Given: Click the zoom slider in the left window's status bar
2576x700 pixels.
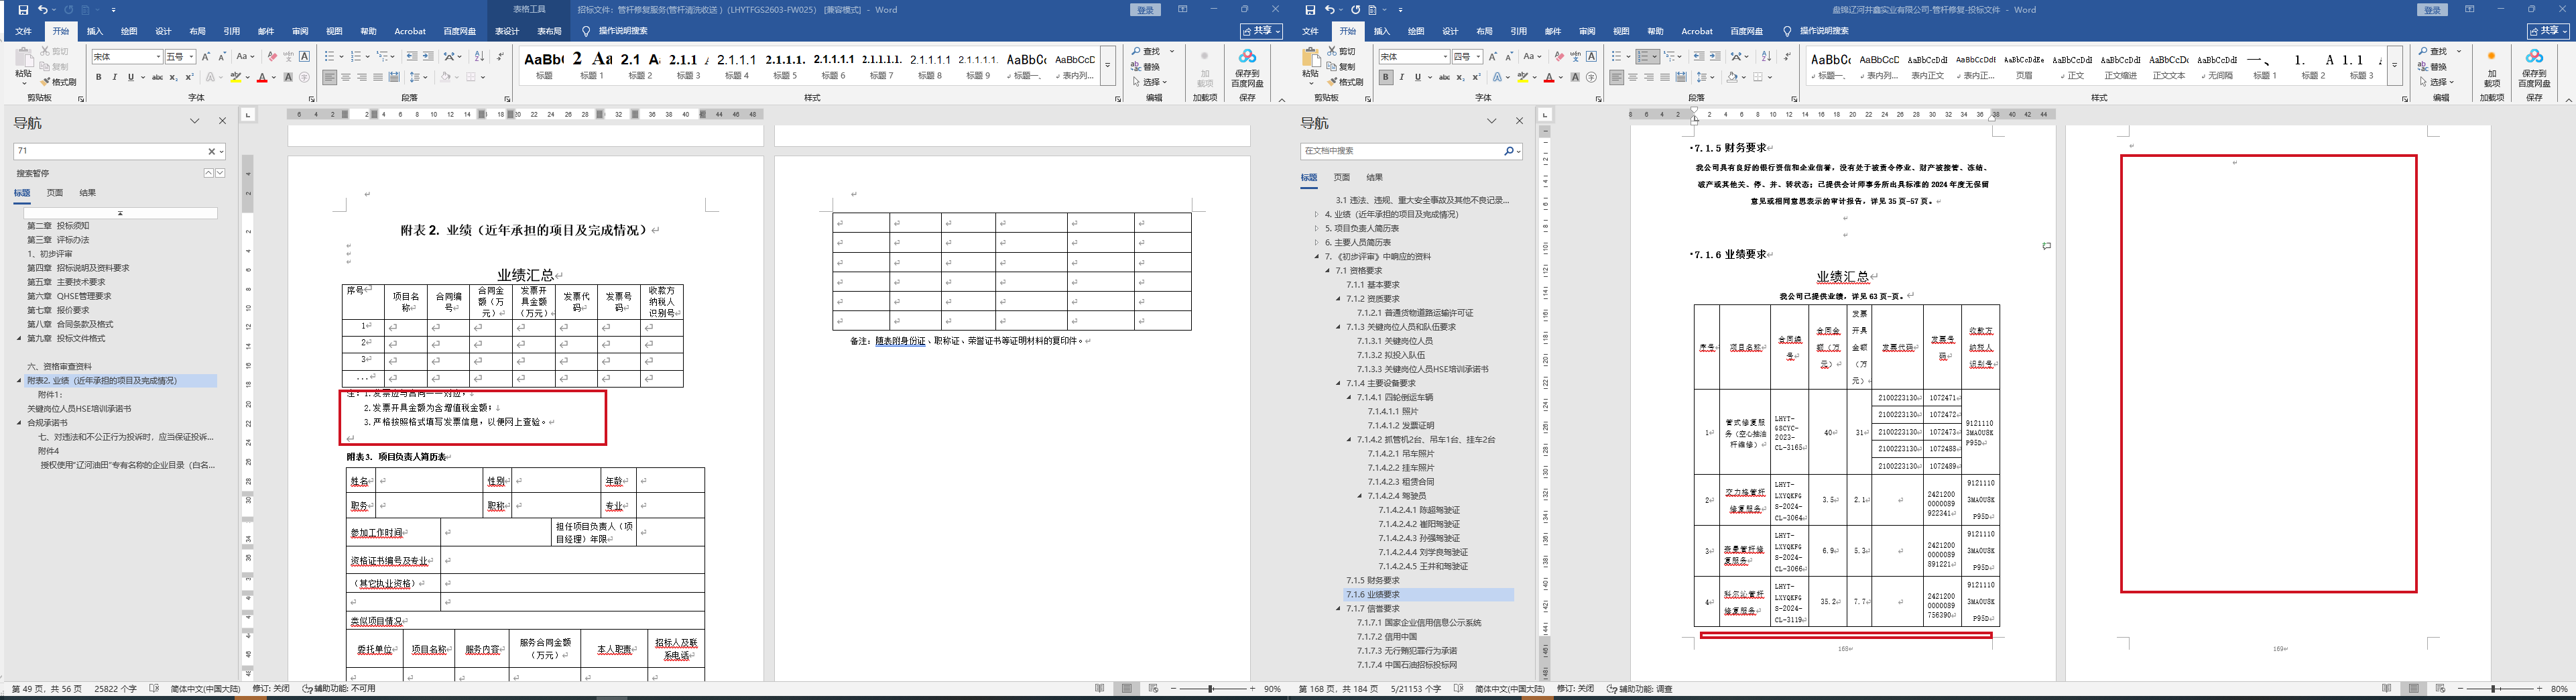Looking at the screenshot, I should [x=1211, y=689].
